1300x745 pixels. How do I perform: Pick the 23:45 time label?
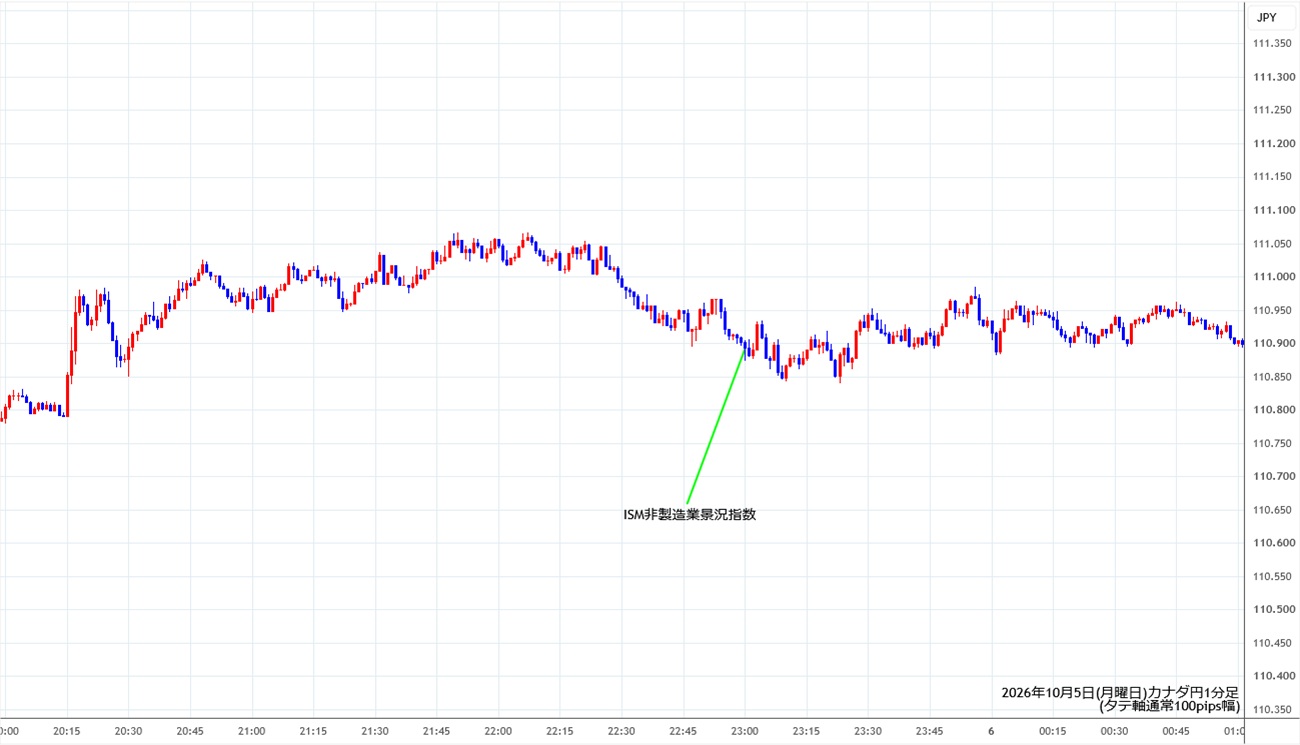click(x=929, y=730)
